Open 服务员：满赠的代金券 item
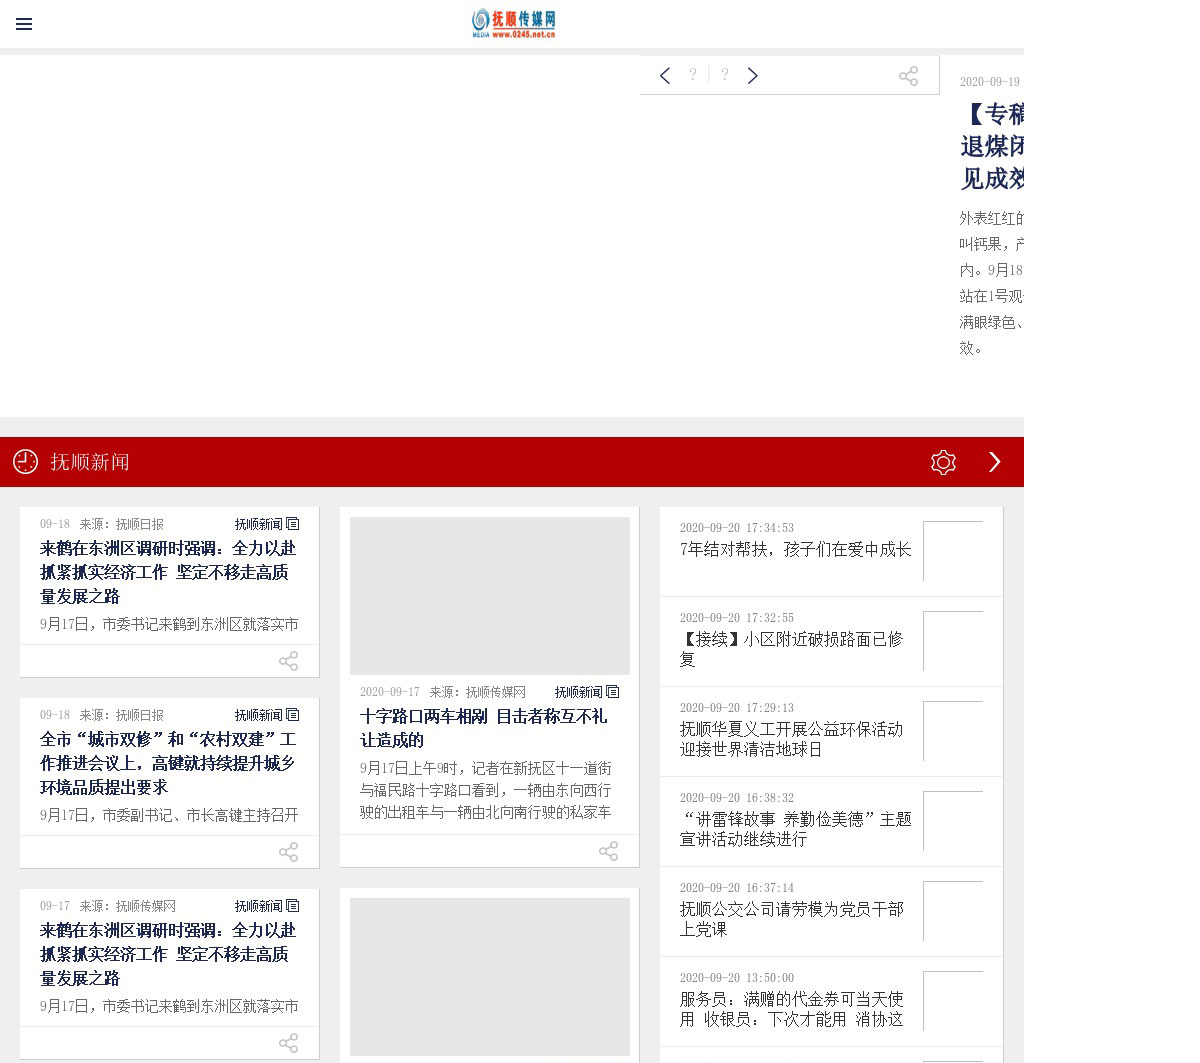This screenshot has width=1200, height=1063. click(x=792, y=1009)
